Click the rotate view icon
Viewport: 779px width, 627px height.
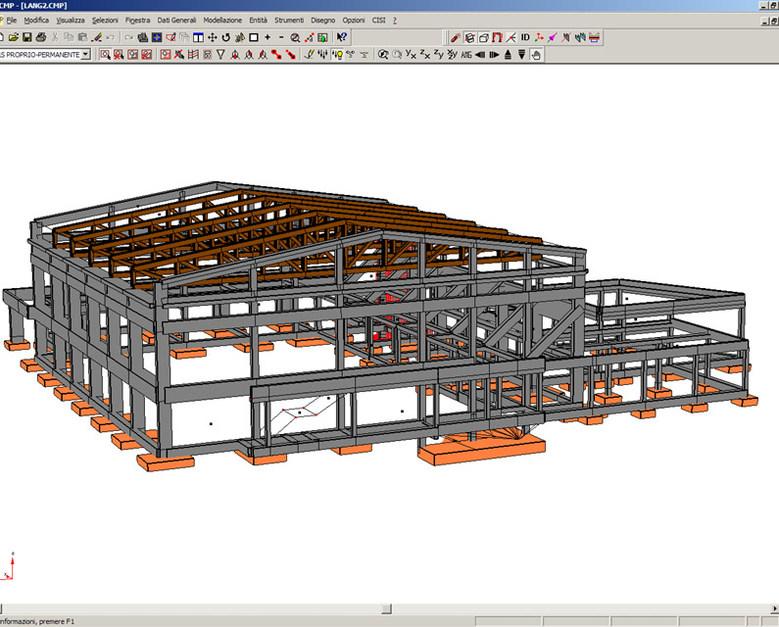coord(226,38)
